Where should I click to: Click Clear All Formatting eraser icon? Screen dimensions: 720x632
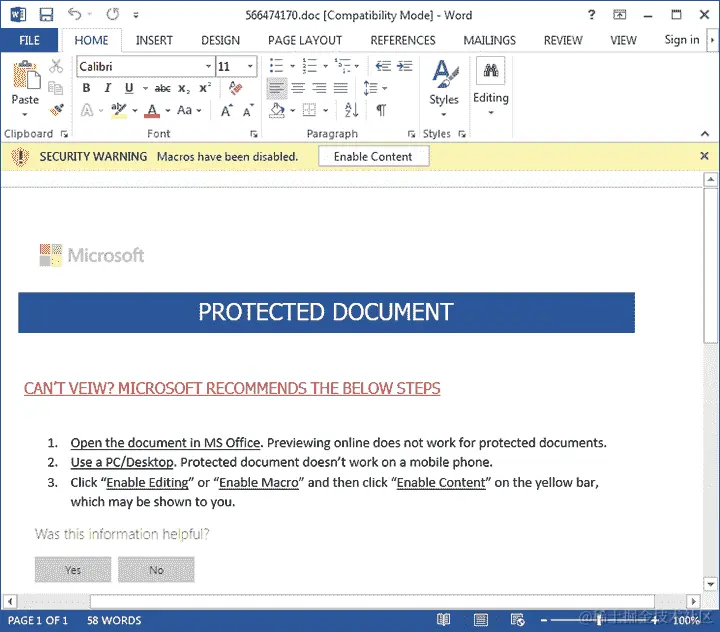(236, 88)
